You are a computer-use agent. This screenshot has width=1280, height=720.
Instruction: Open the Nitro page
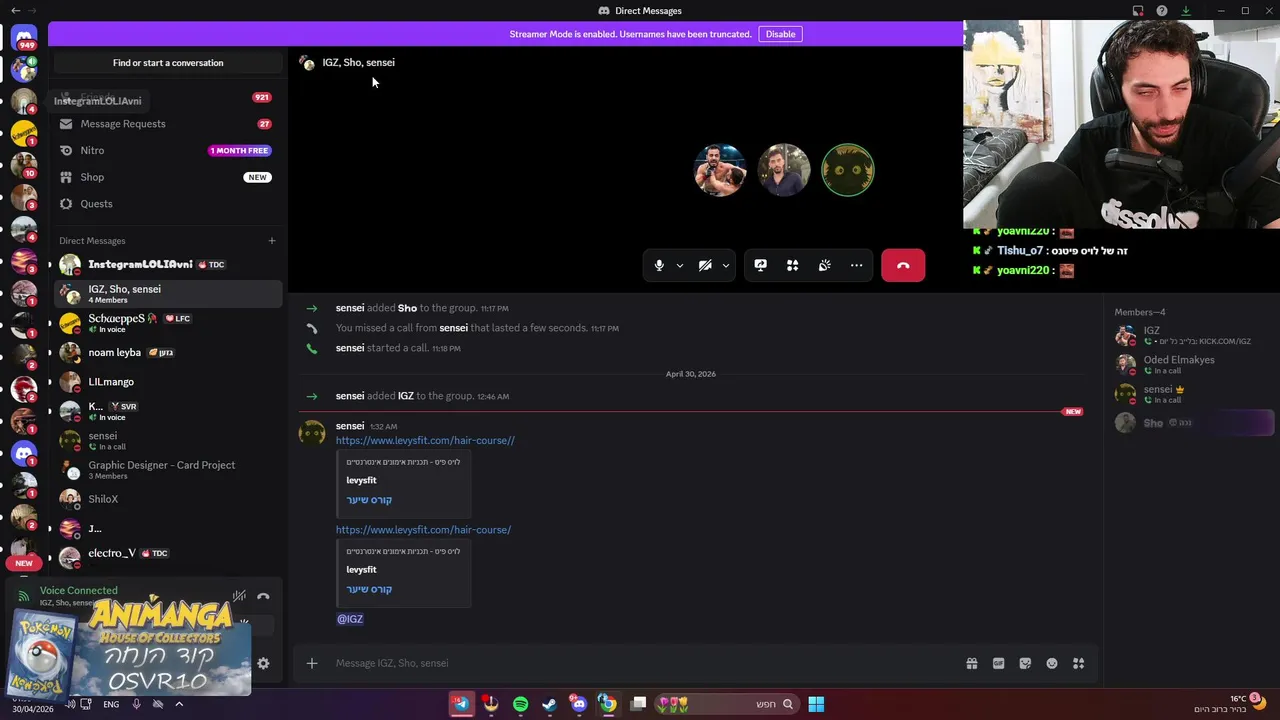[x=166, y=150]
